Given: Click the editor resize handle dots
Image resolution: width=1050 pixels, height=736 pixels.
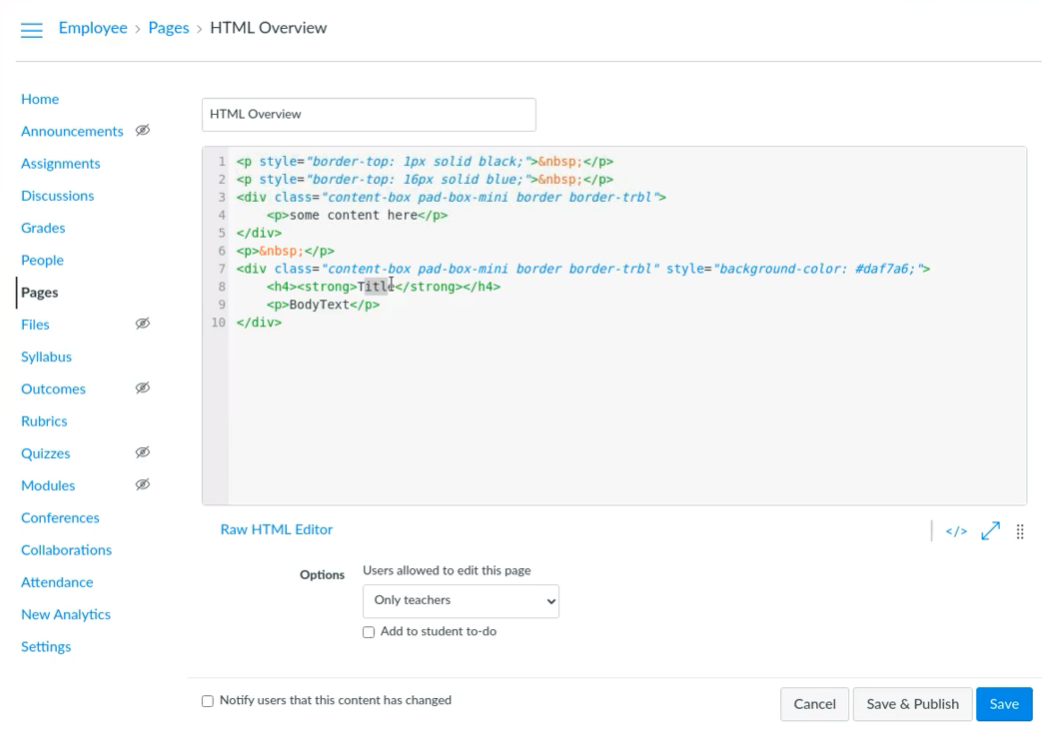Looking at the screenshot, I should (x=1020, y=531).
